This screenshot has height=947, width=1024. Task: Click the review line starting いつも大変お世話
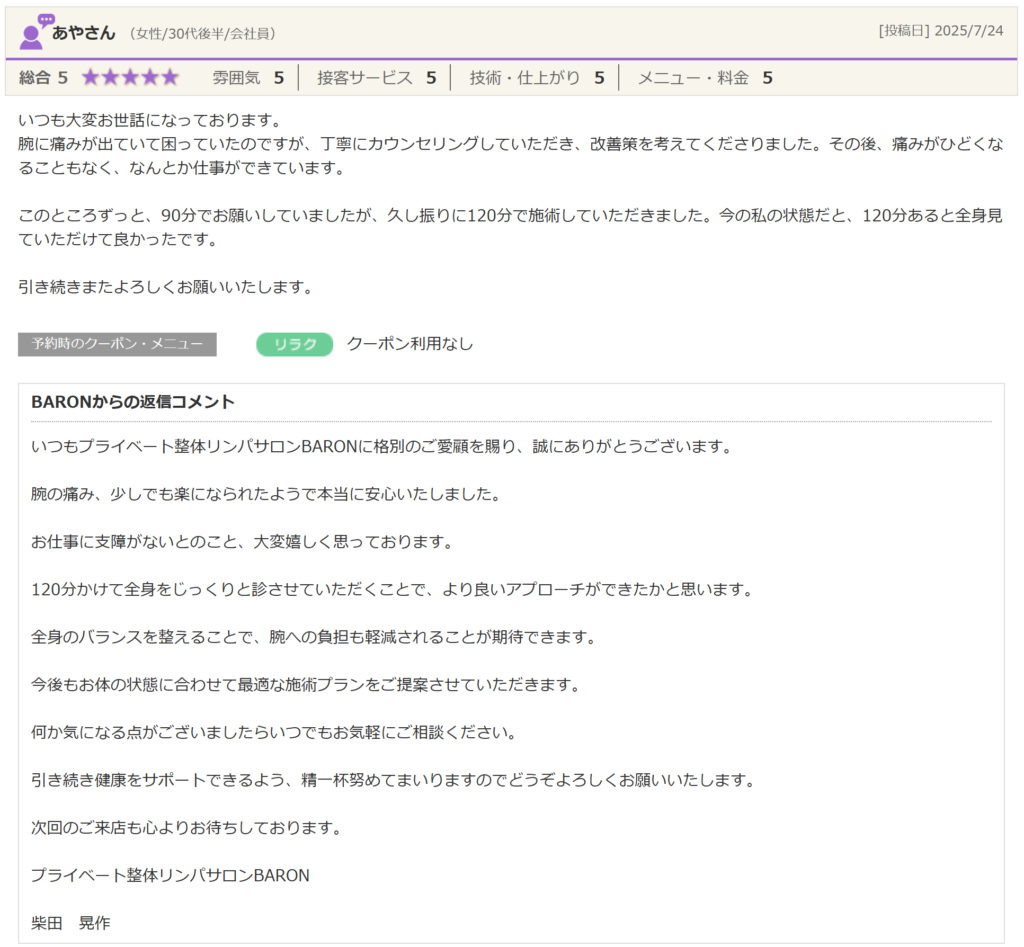[150, 120]
